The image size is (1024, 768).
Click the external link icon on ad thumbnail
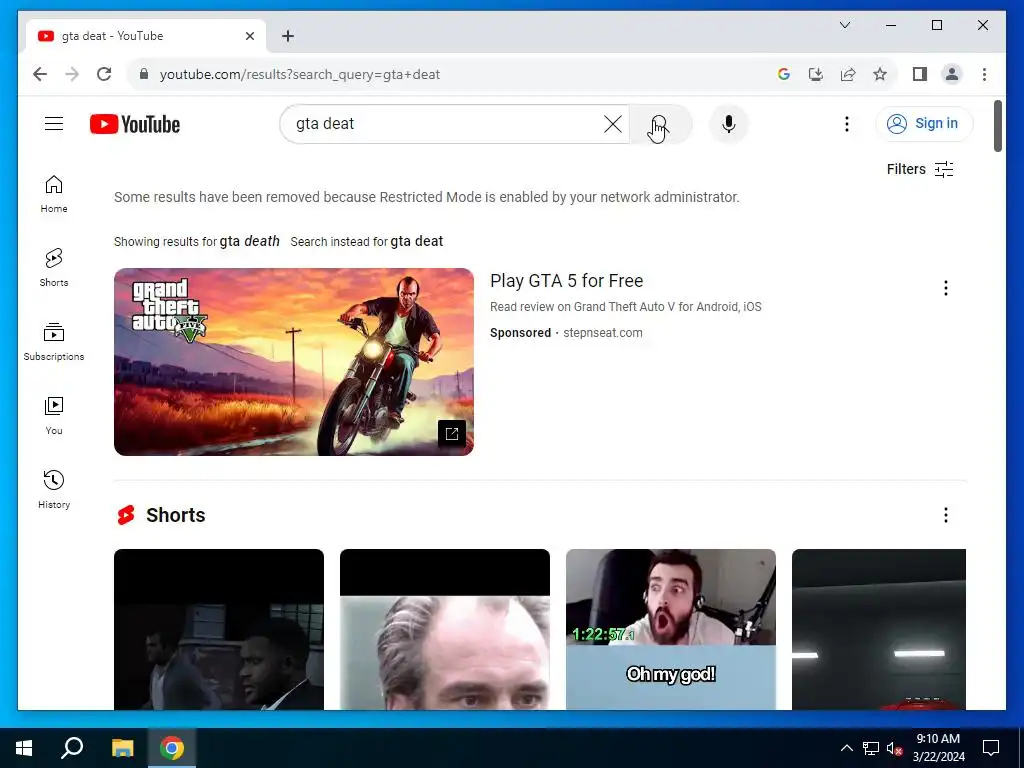452,434
